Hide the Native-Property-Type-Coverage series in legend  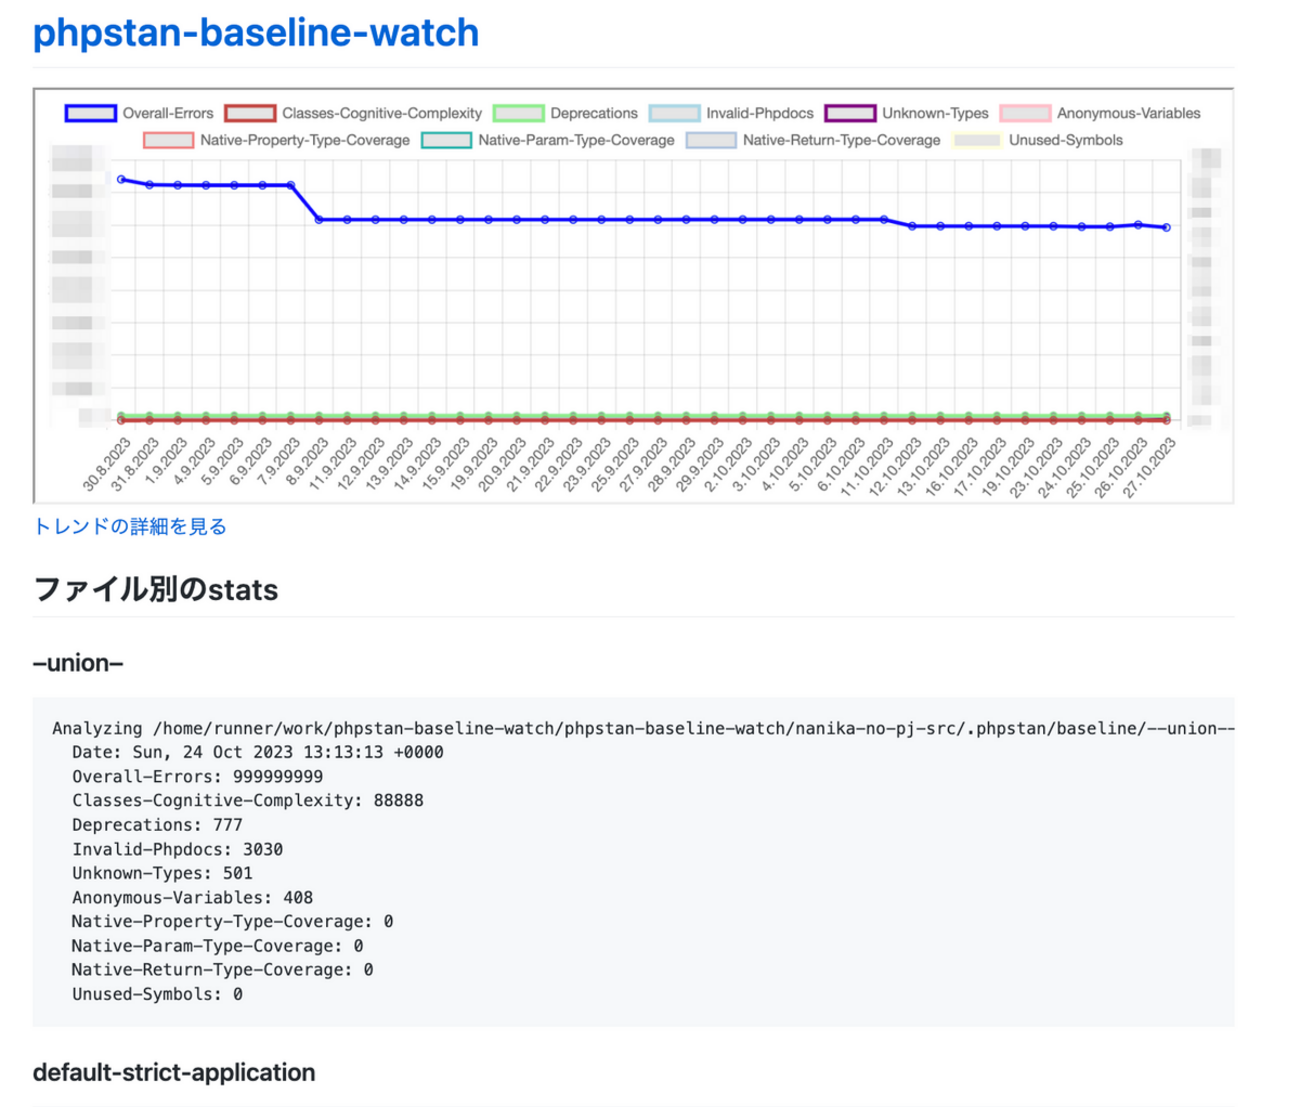tap(168, 140)
